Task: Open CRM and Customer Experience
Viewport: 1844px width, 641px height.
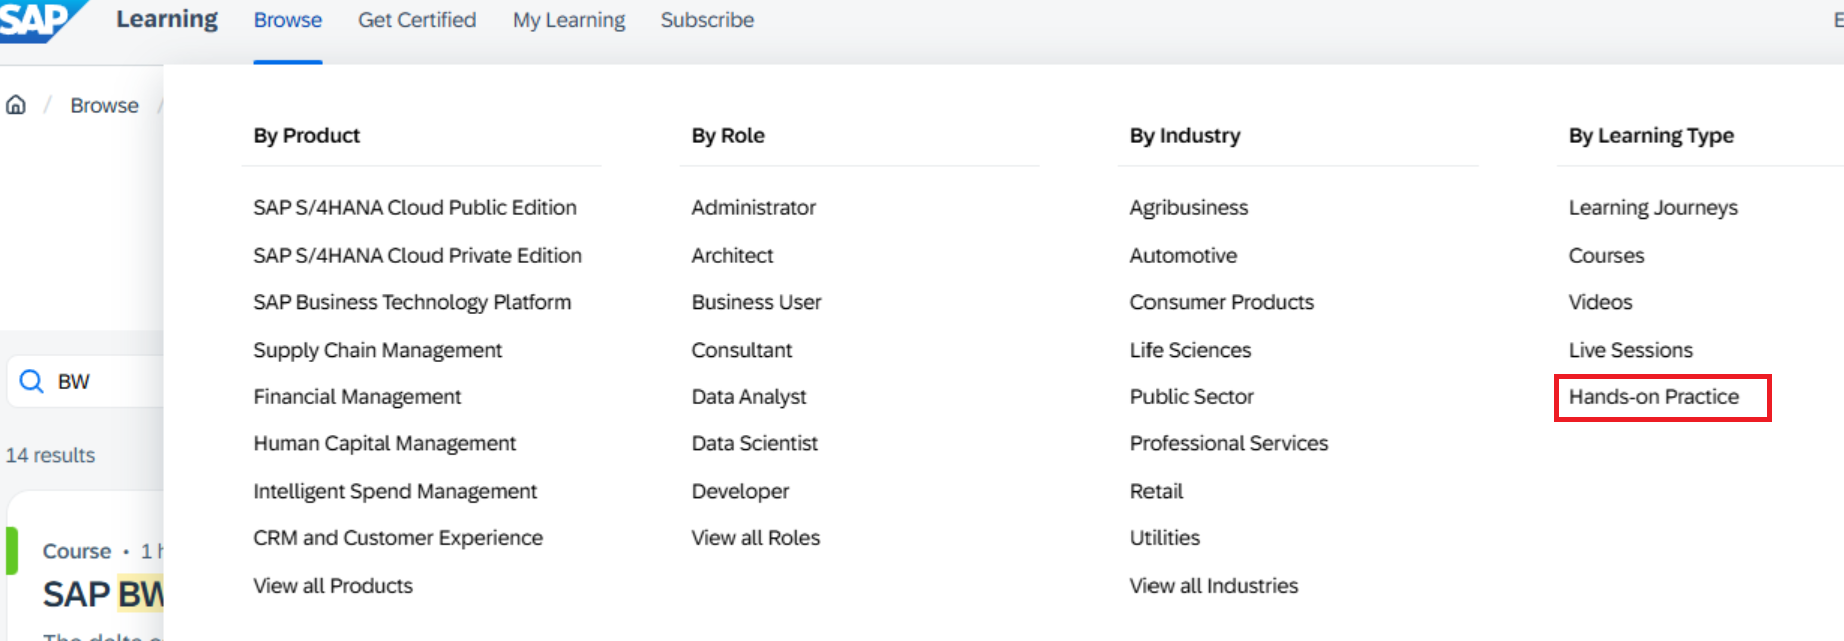Action: coord(398,538)
